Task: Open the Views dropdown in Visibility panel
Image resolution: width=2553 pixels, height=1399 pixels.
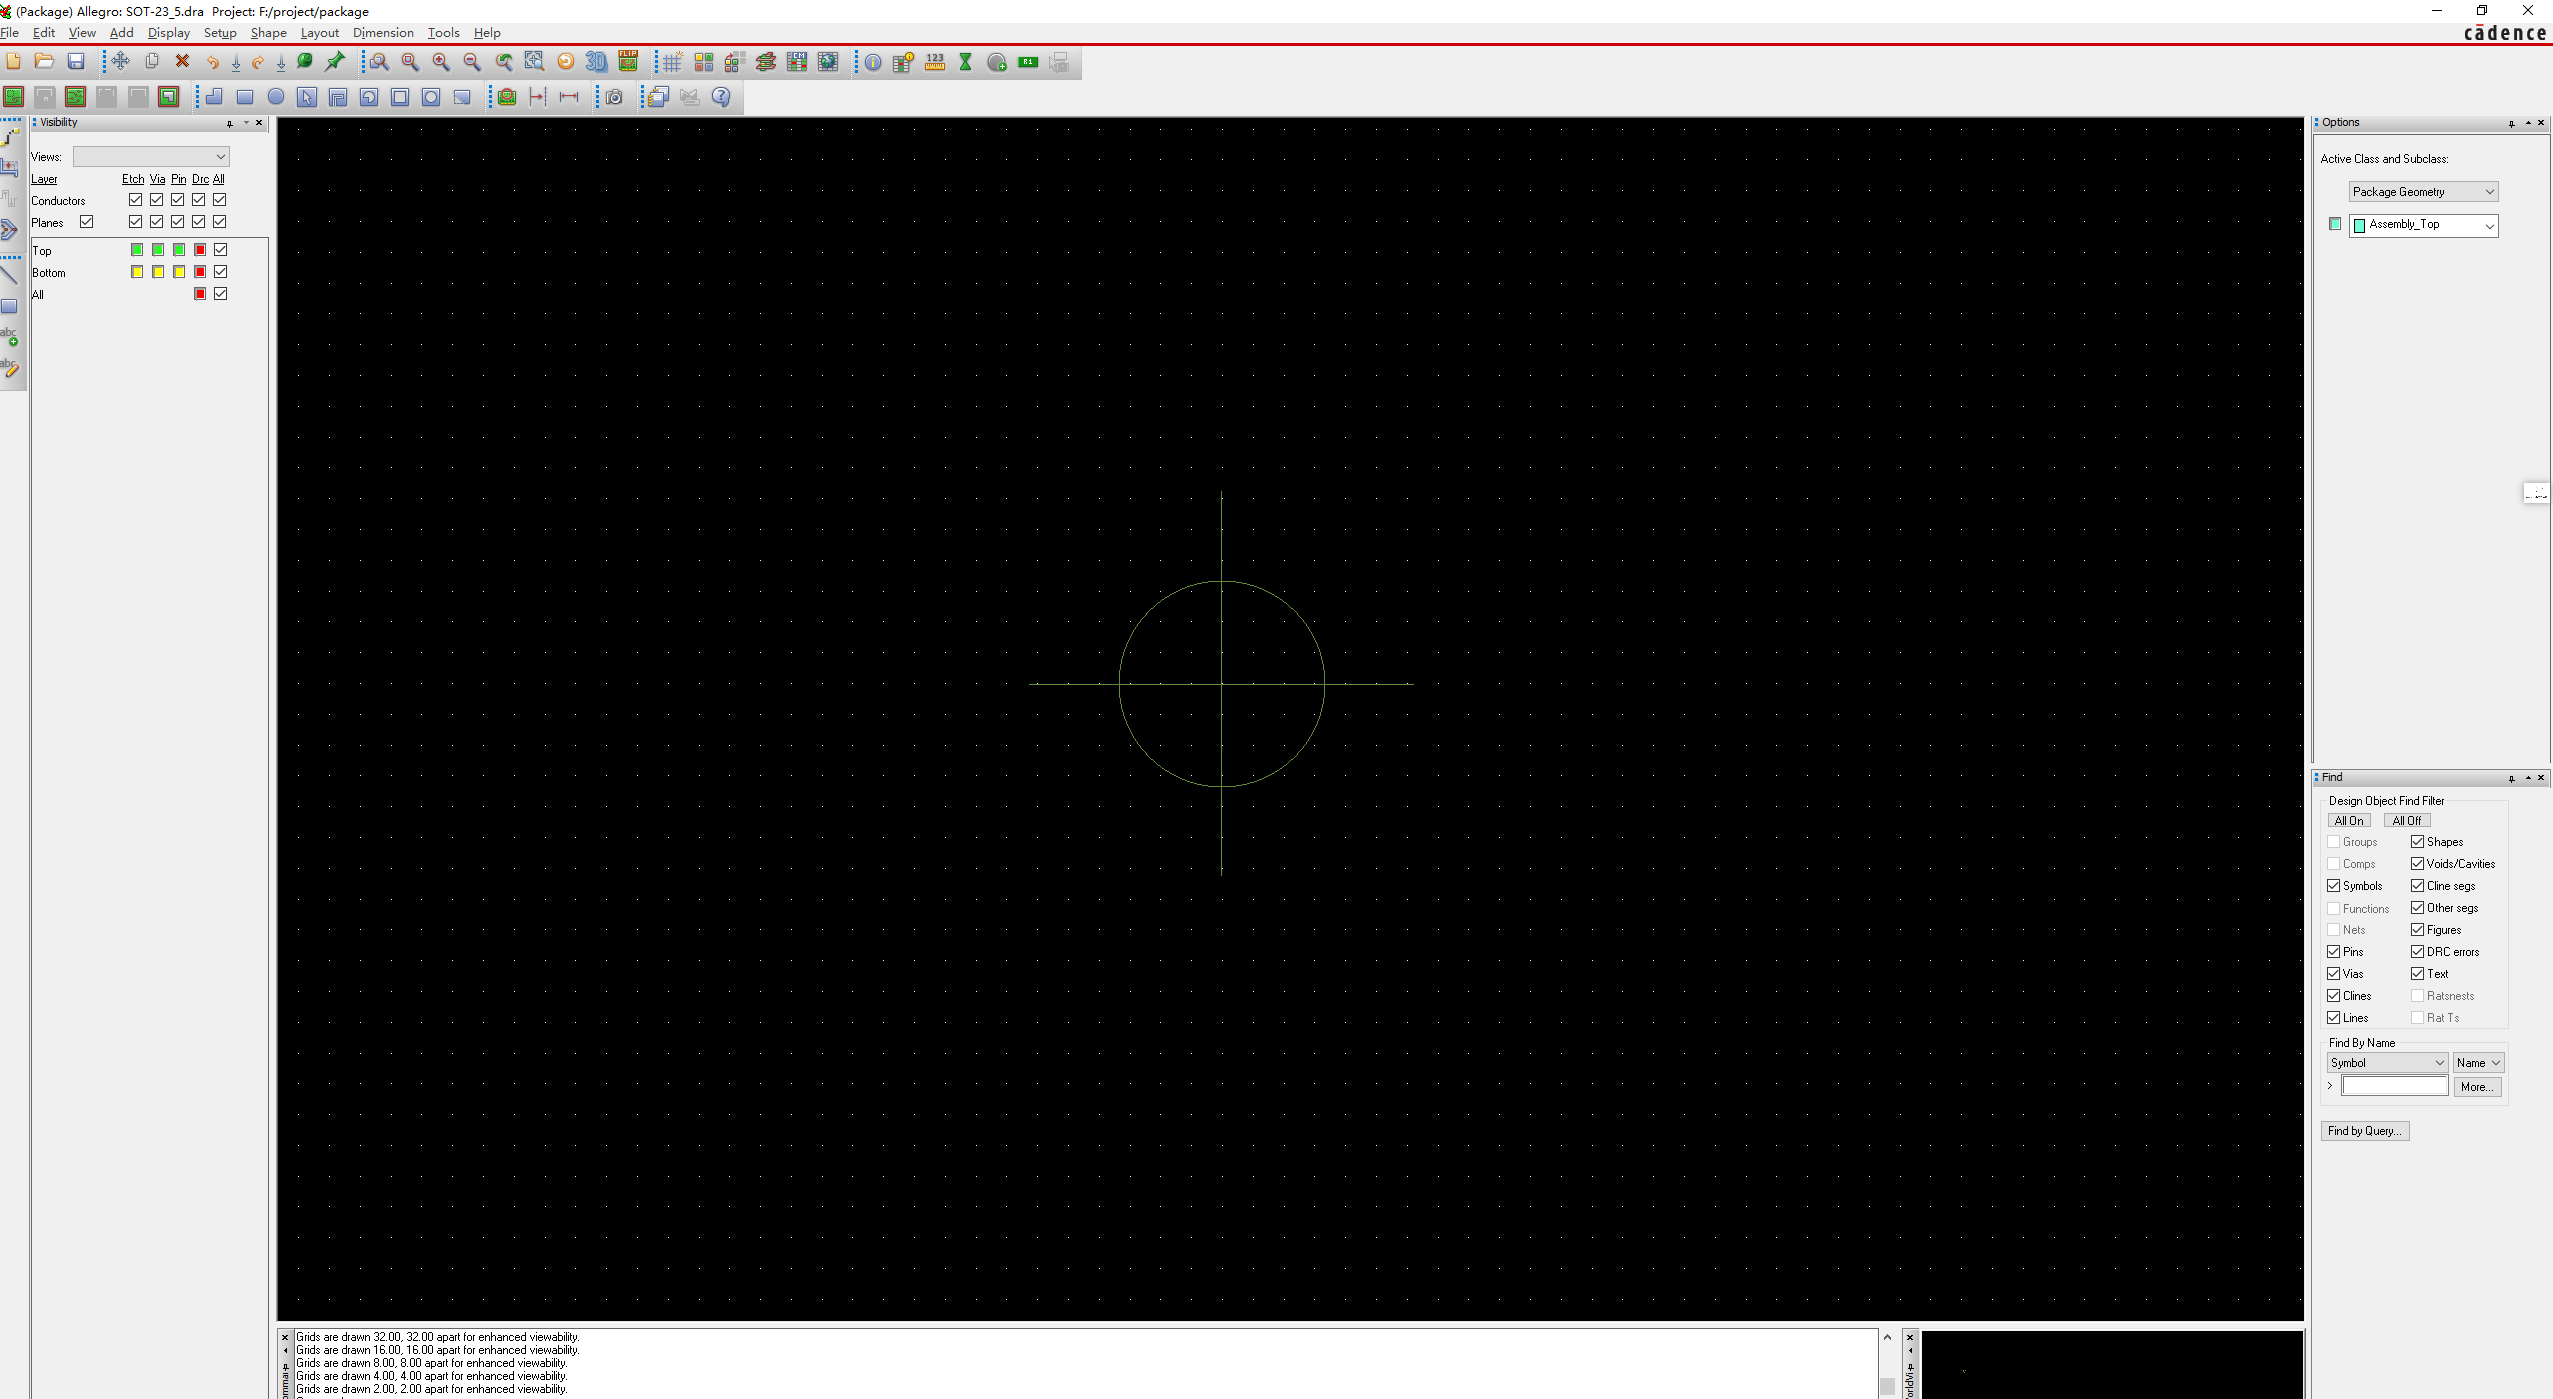Action: tap(151, 157)
